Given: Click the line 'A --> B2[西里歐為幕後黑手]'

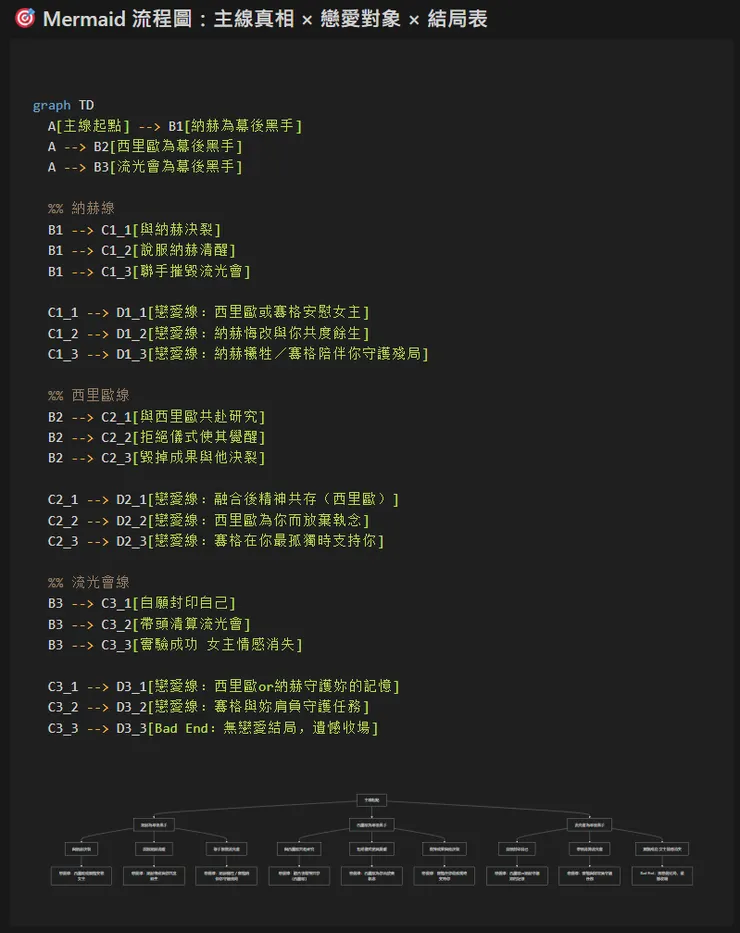Looking at the screenshot, I should coord(145,146).
